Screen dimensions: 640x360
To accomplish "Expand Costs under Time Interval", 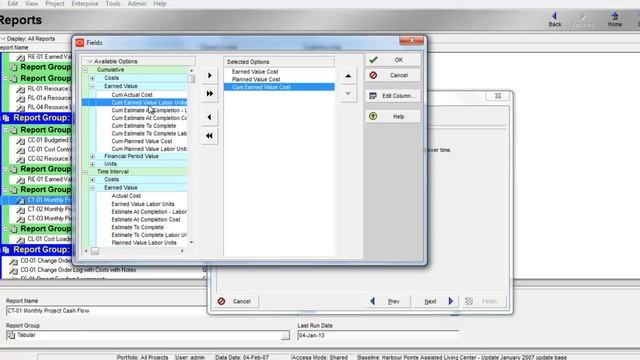I will tap(92, 180).
